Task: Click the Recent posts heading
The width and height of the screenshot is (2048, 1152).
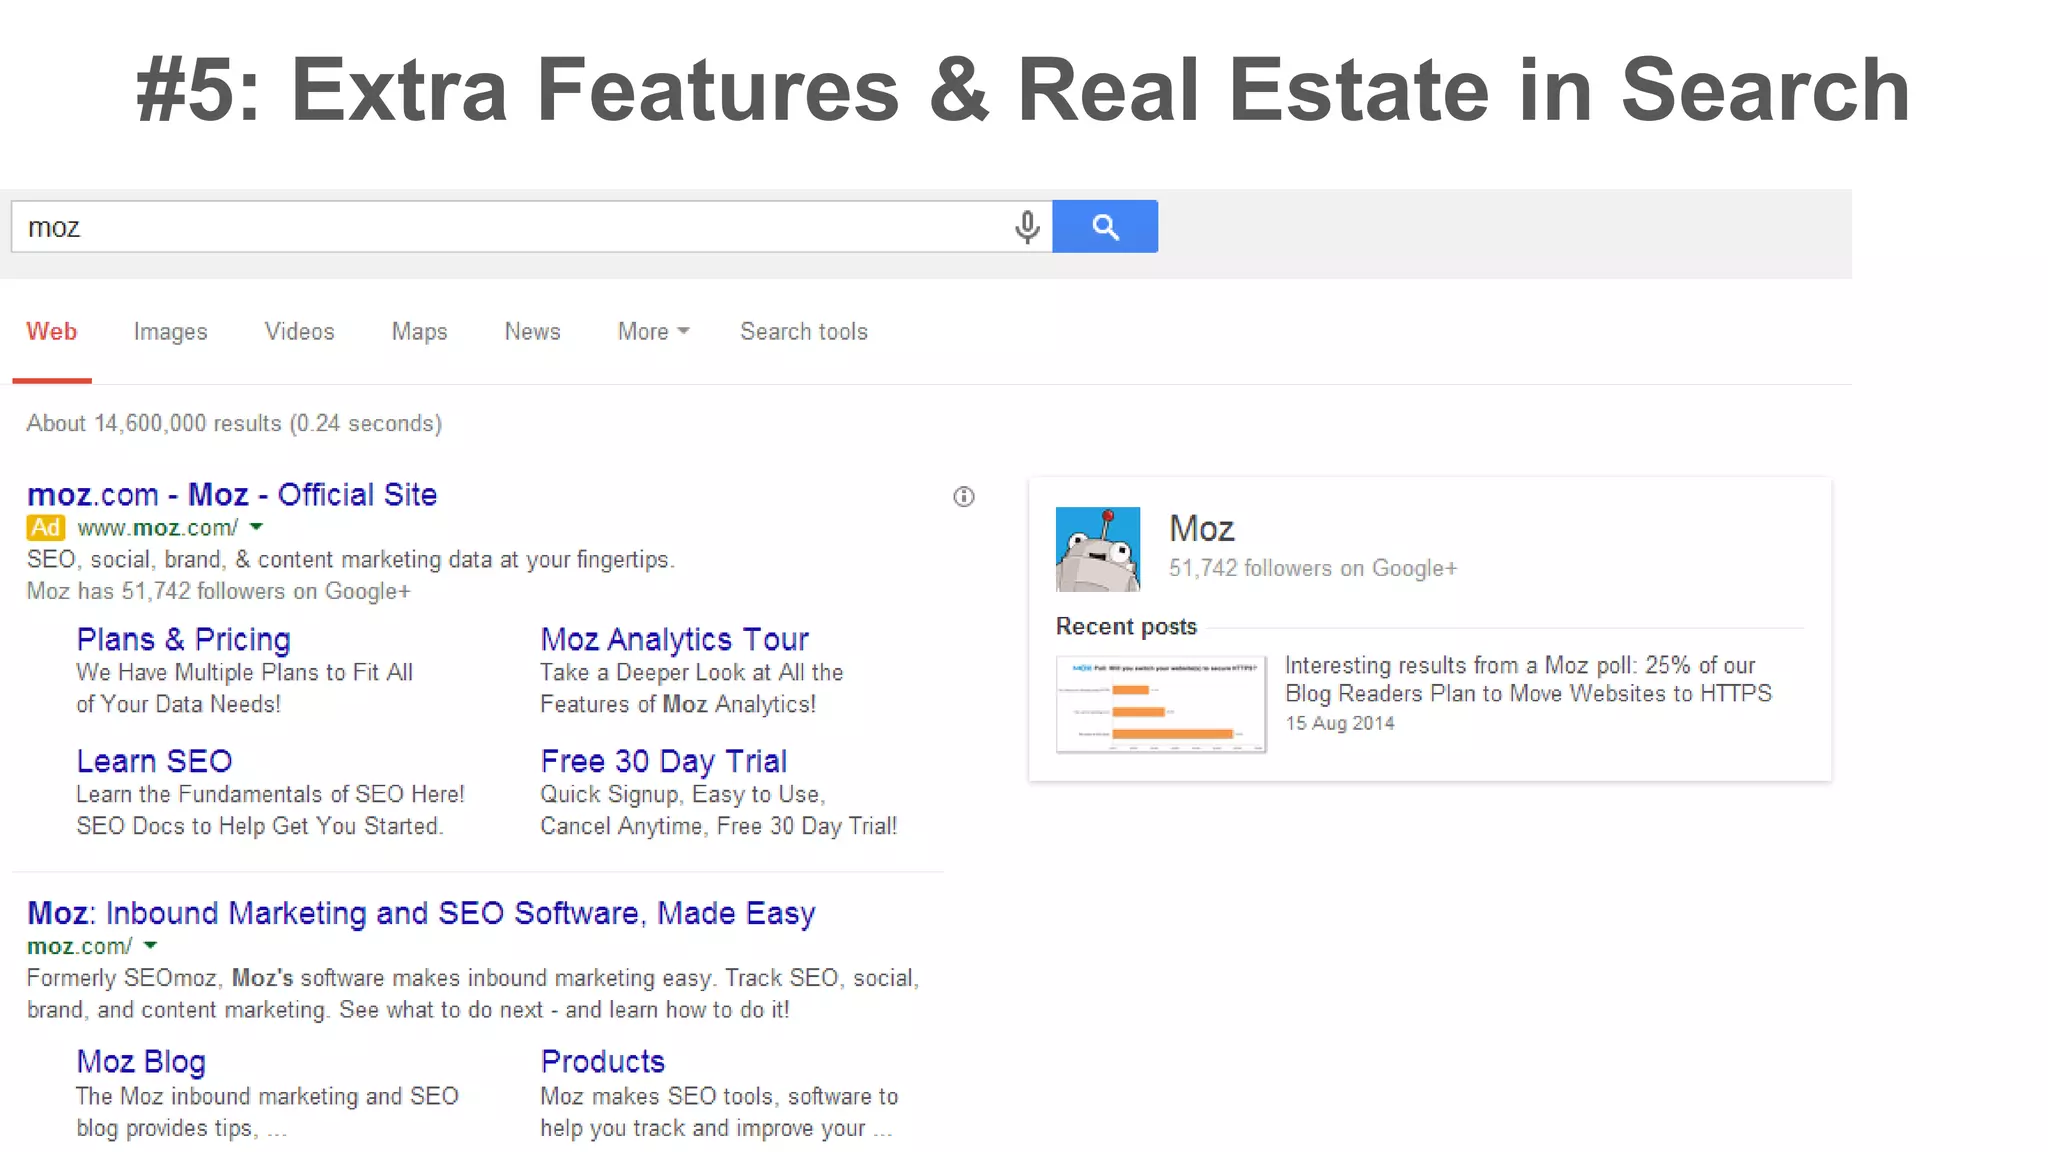Action: click(1126, 626)
